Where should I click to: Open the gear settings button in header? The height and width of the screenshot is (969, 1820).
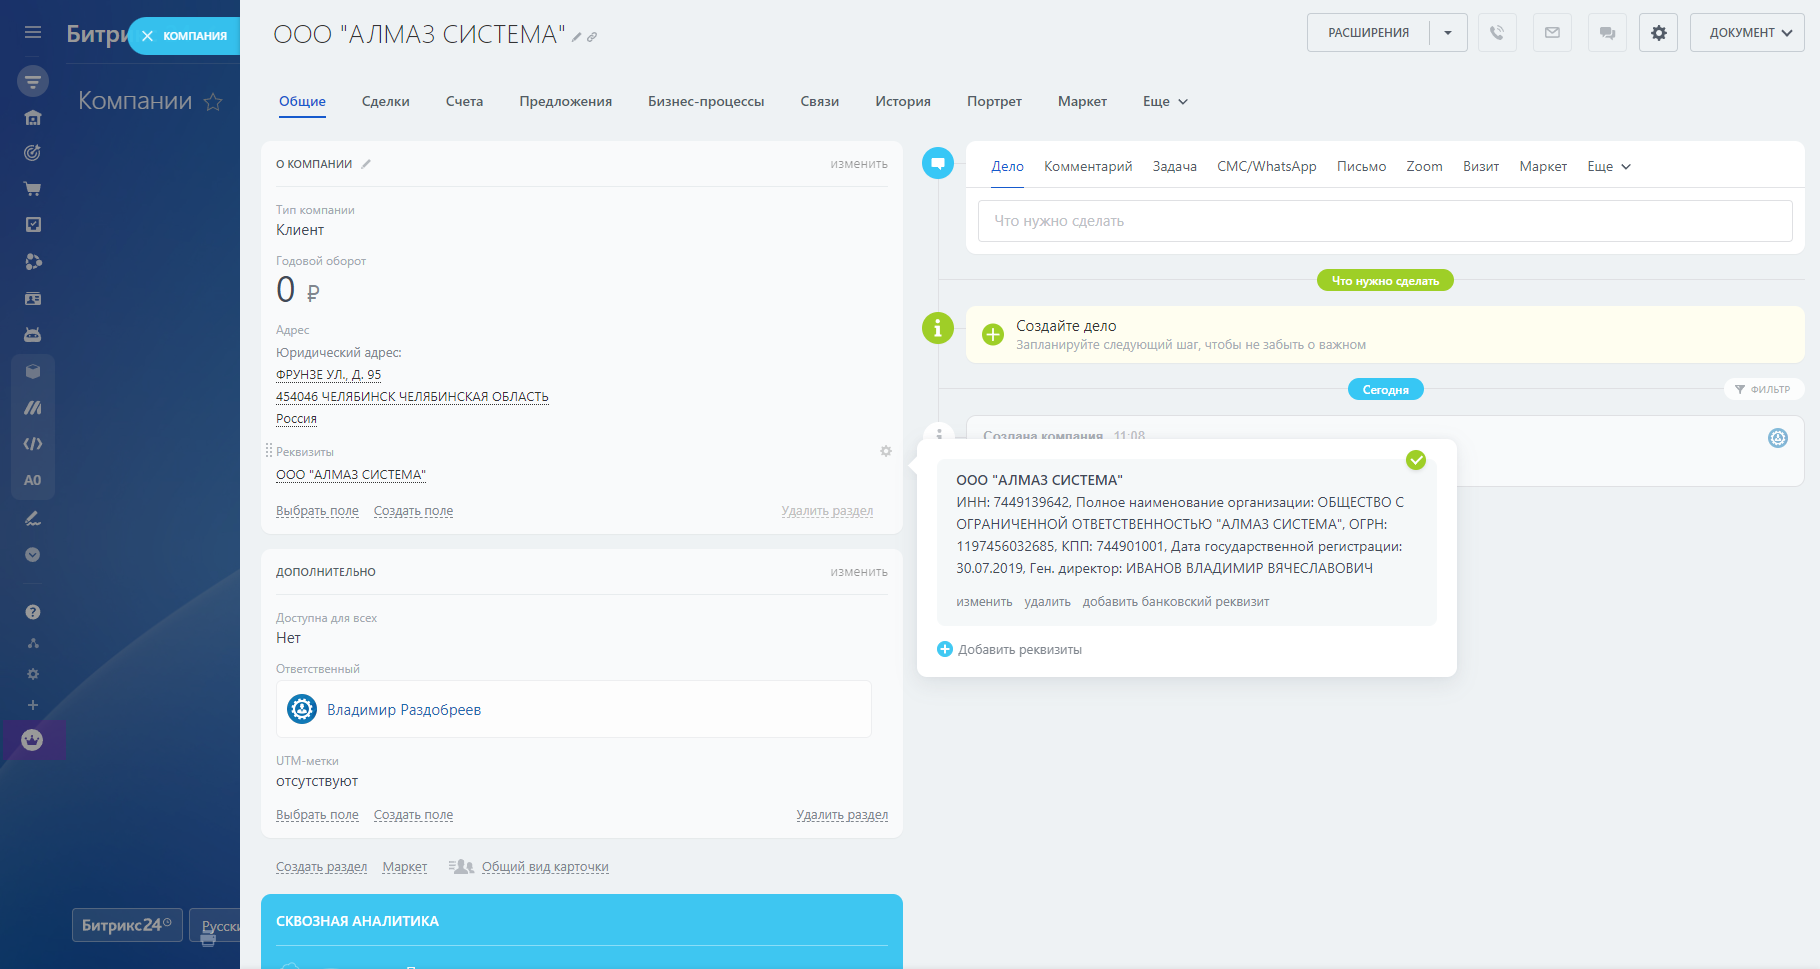[1658, 33]
